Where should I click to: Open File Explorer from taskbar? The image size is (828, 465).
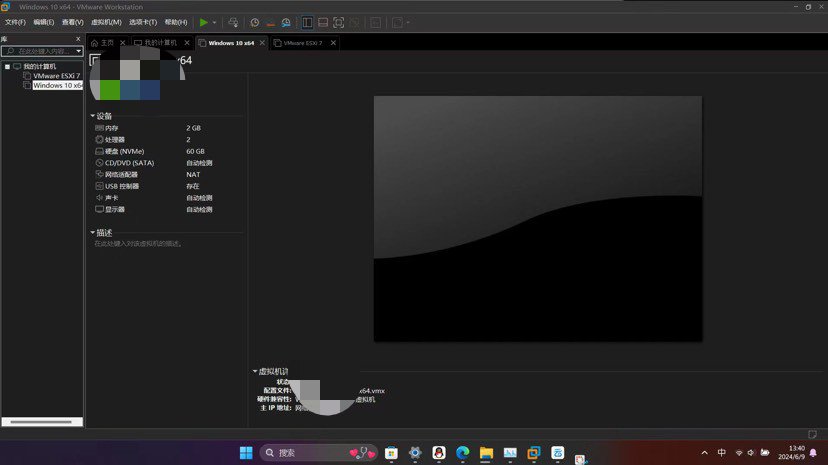pyautogui.click(x=486, y=453)
